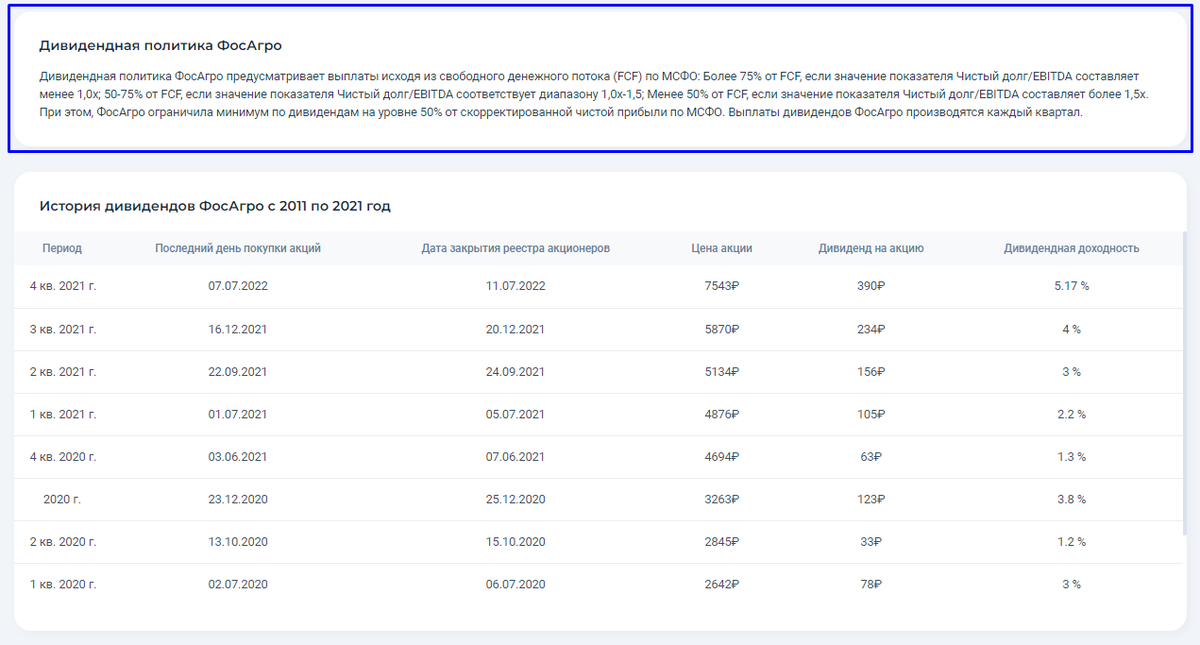Select the '1 кв. 2021 г.' period cell

(x=63, y=414)
